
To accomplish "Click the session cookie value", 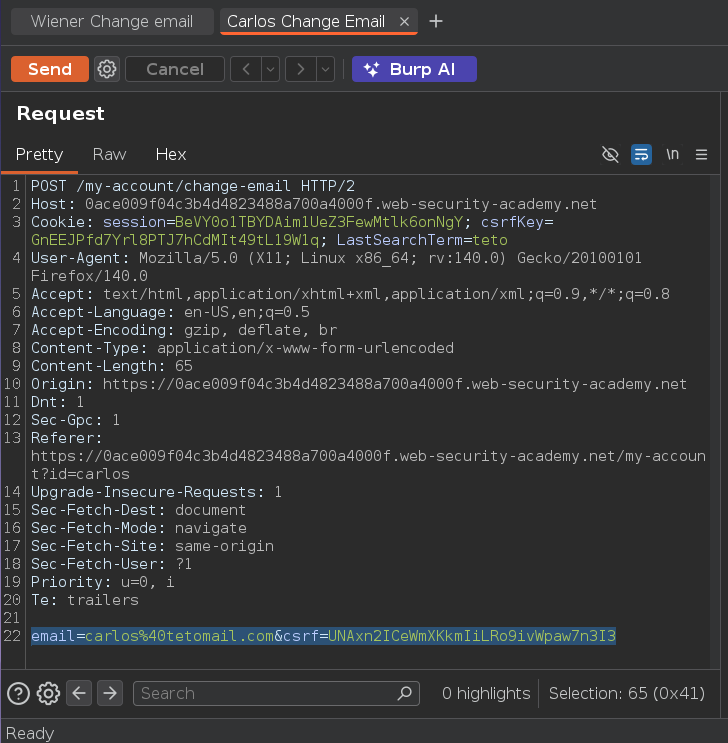I will [x=318, y=222].
